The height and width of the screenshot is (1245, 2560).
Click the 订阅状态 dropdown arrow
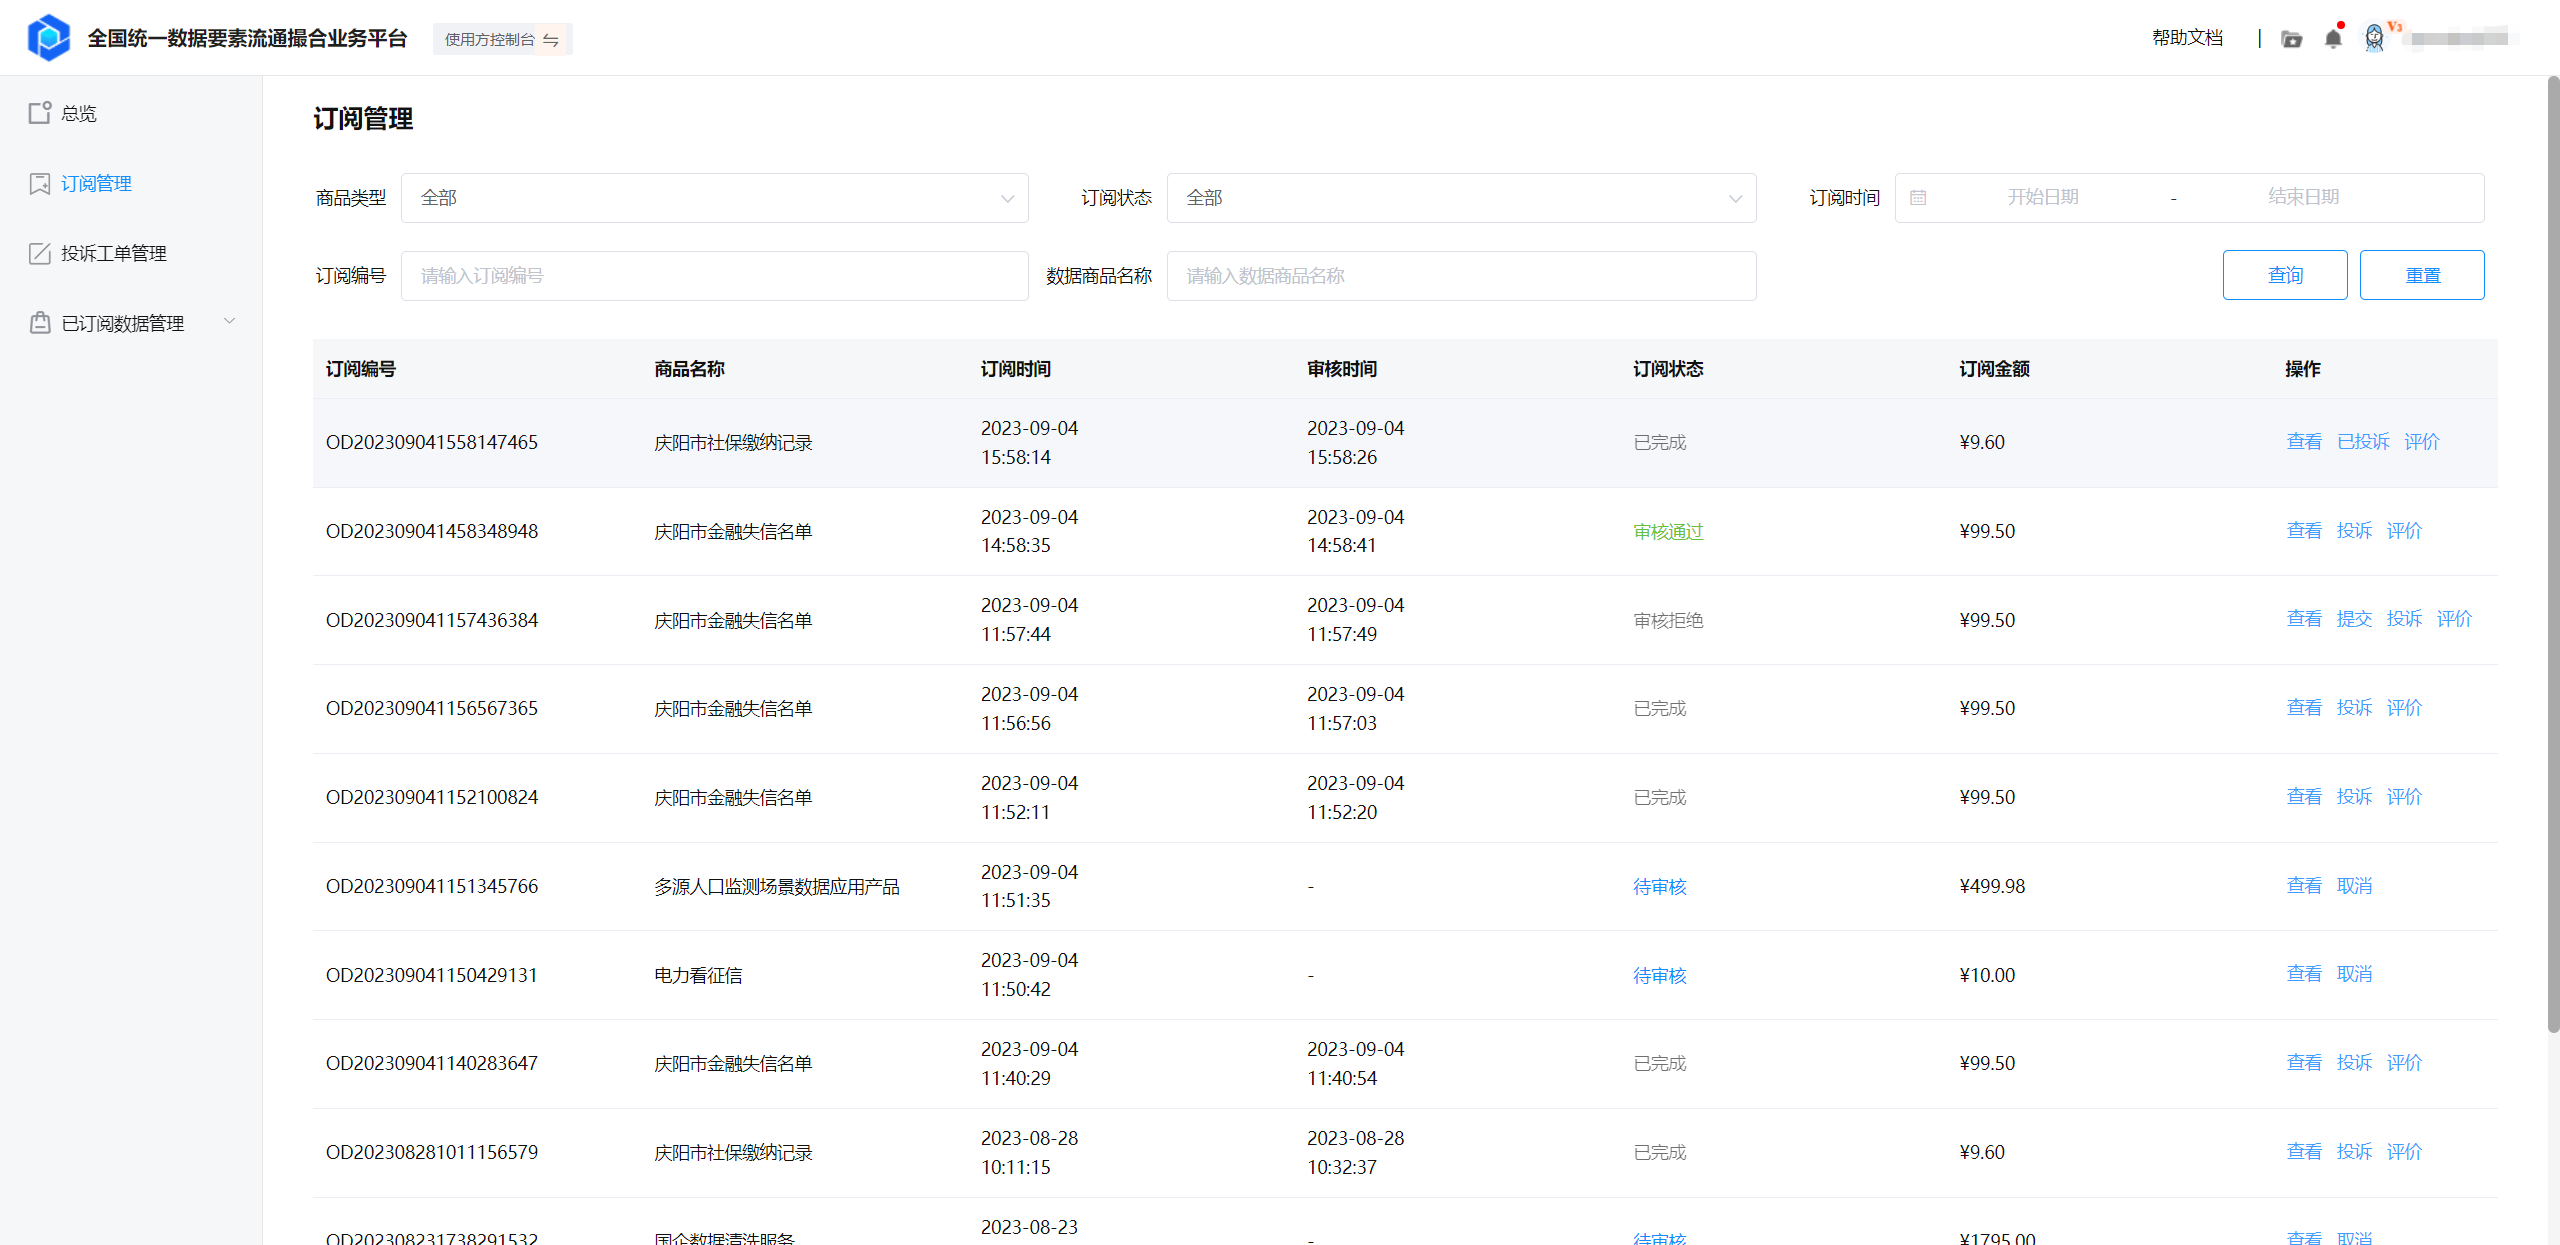point(1735,198)
